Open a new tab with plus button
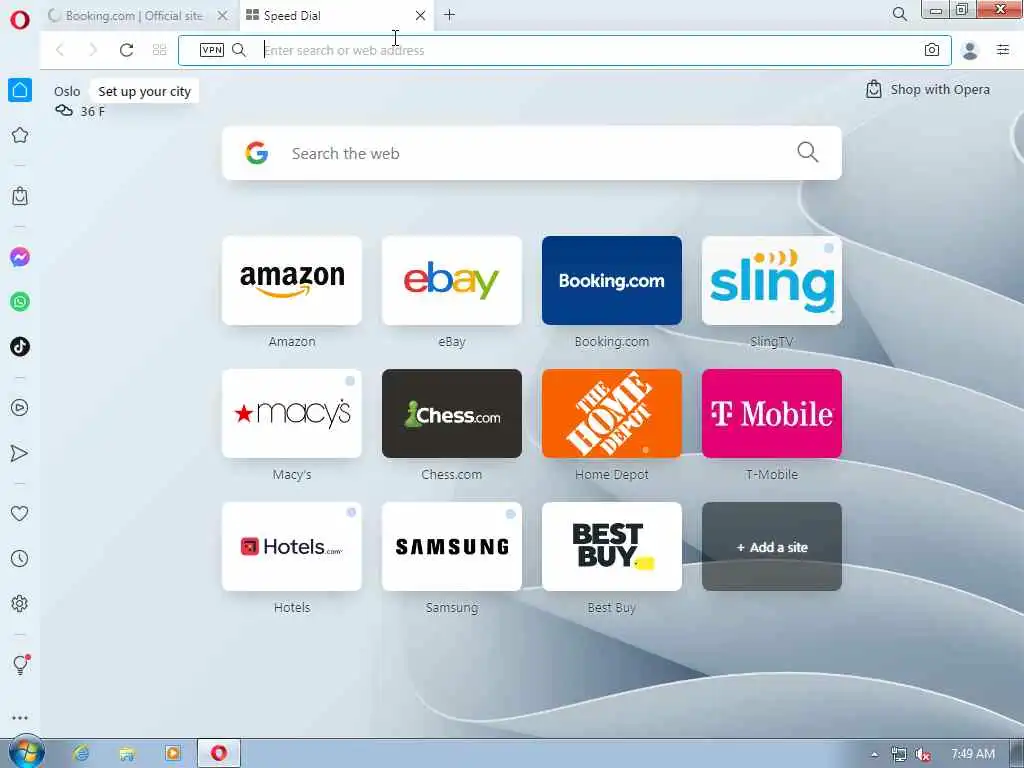 [449, 14]
